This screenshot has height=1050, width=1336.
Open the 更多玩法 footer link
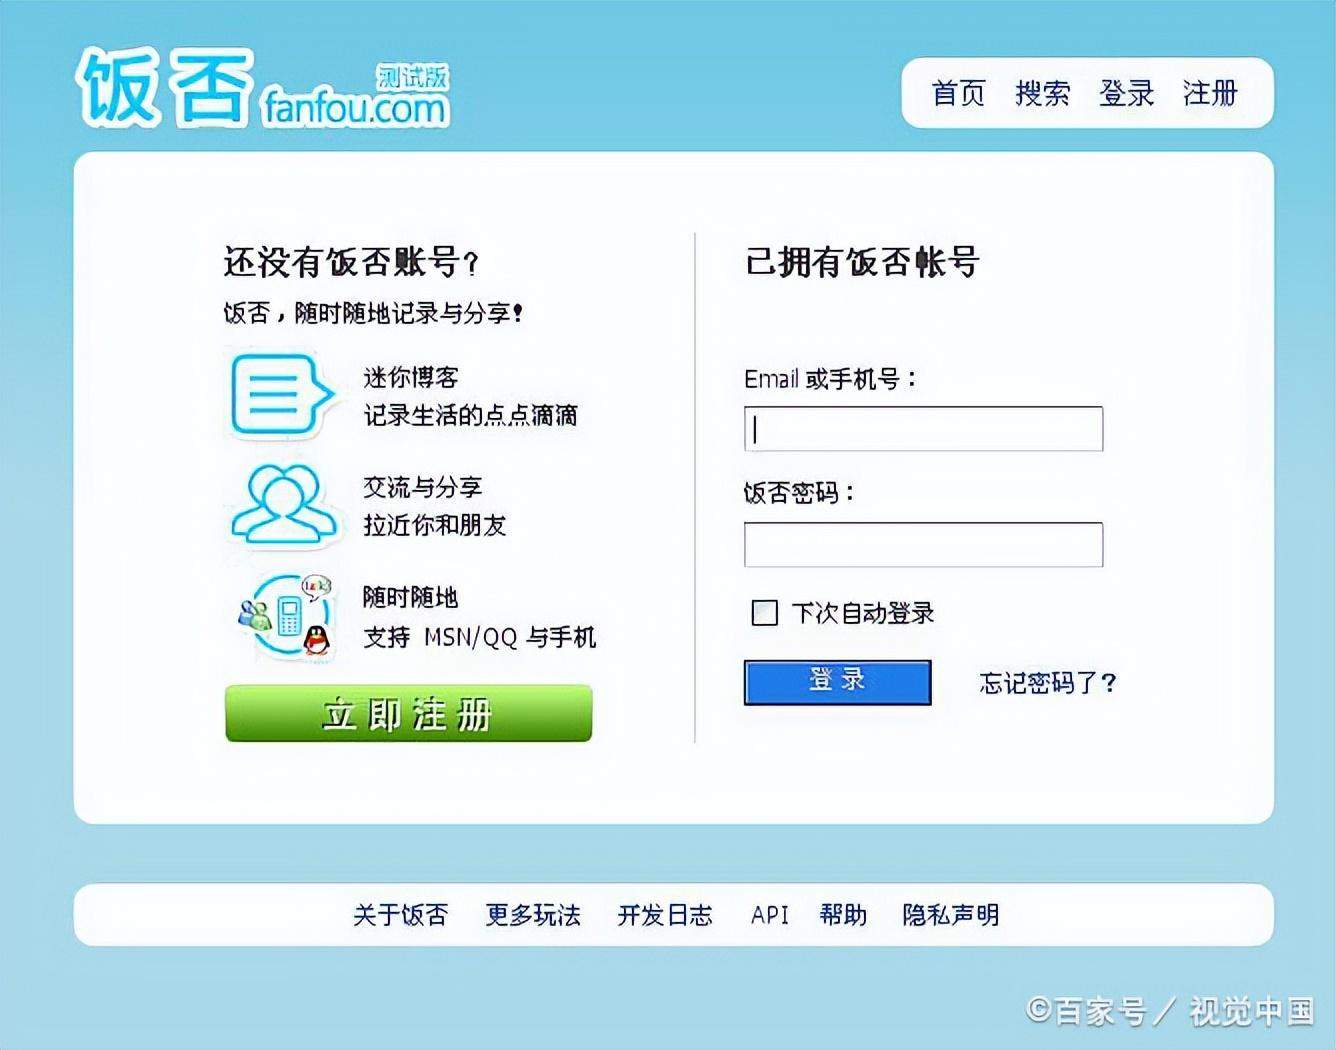(533, 914)
